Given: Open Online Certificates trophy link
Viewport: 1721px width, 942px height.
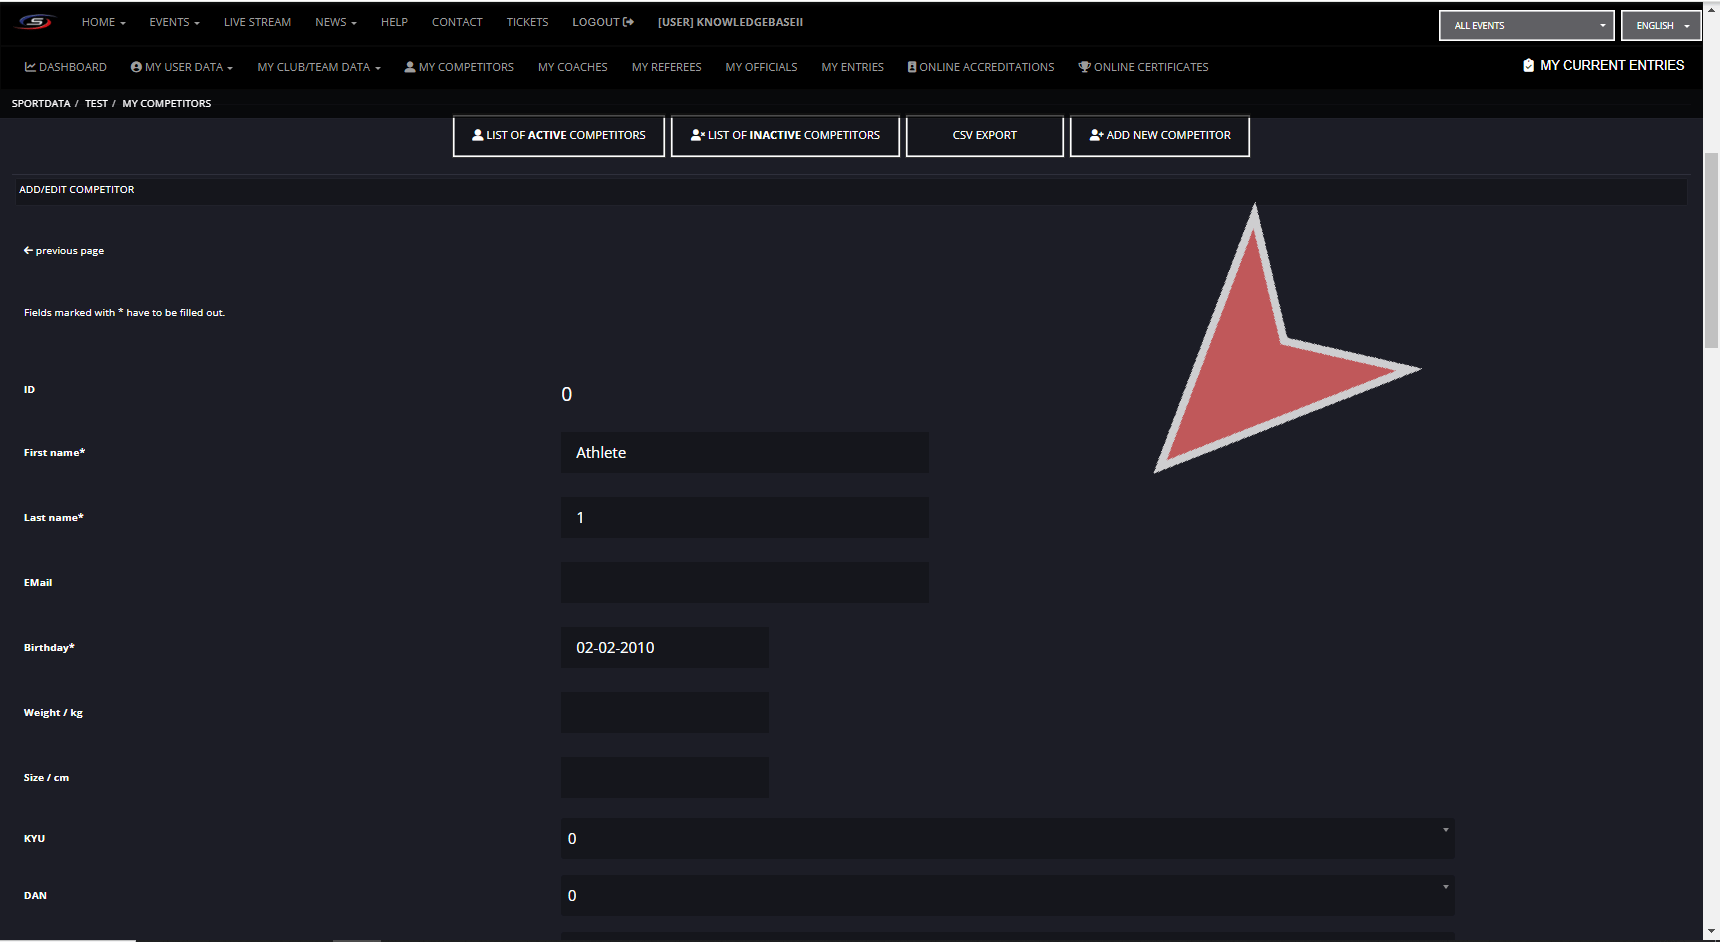Looking at the screenshot, I should 1143,67.
